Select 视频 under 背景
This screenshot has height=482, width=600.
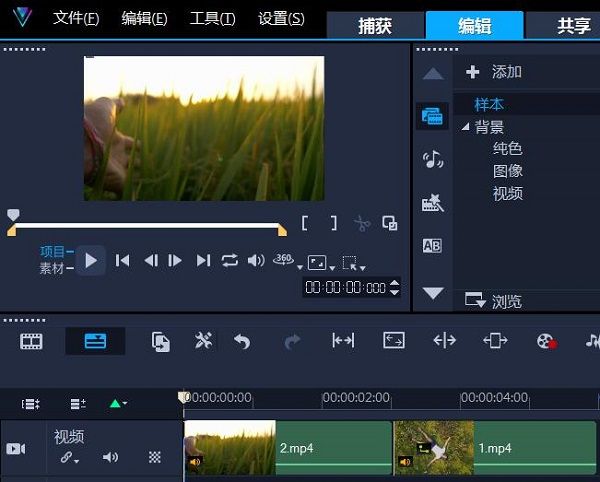pos(507,194)
